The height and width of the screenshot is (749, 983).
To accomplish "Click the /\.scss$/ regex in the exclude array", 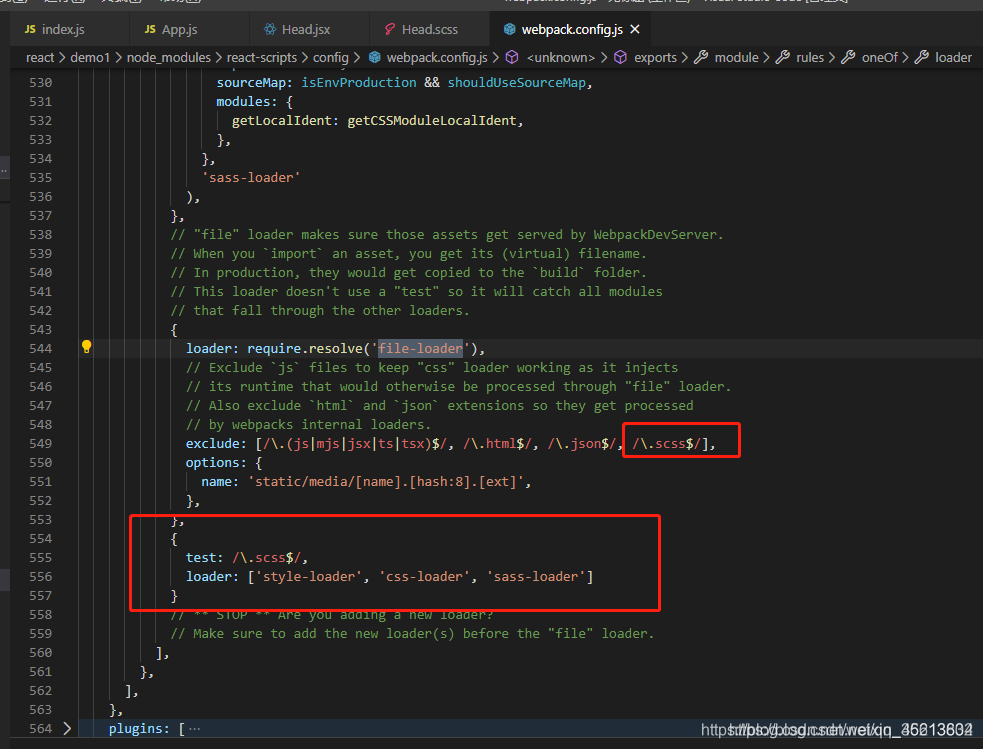I will point(666,444).
